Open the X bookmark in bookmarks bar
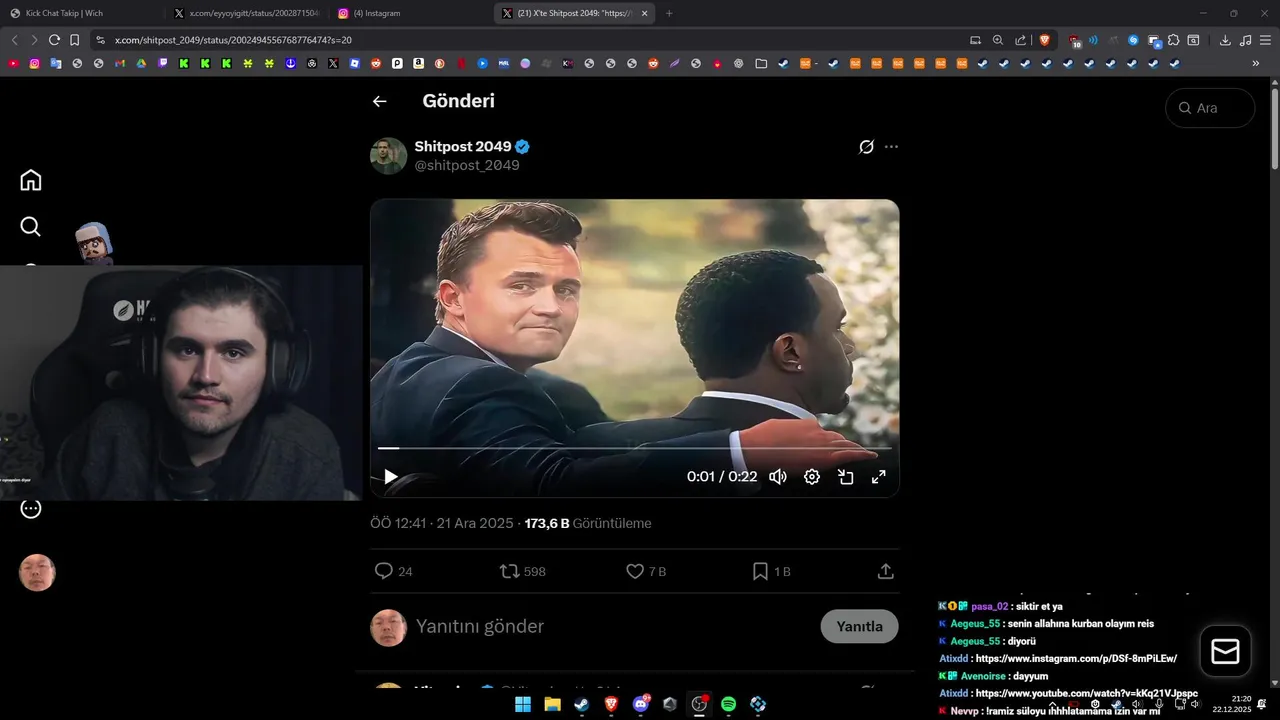This screenshot has width=1280, height=720. 333,63
